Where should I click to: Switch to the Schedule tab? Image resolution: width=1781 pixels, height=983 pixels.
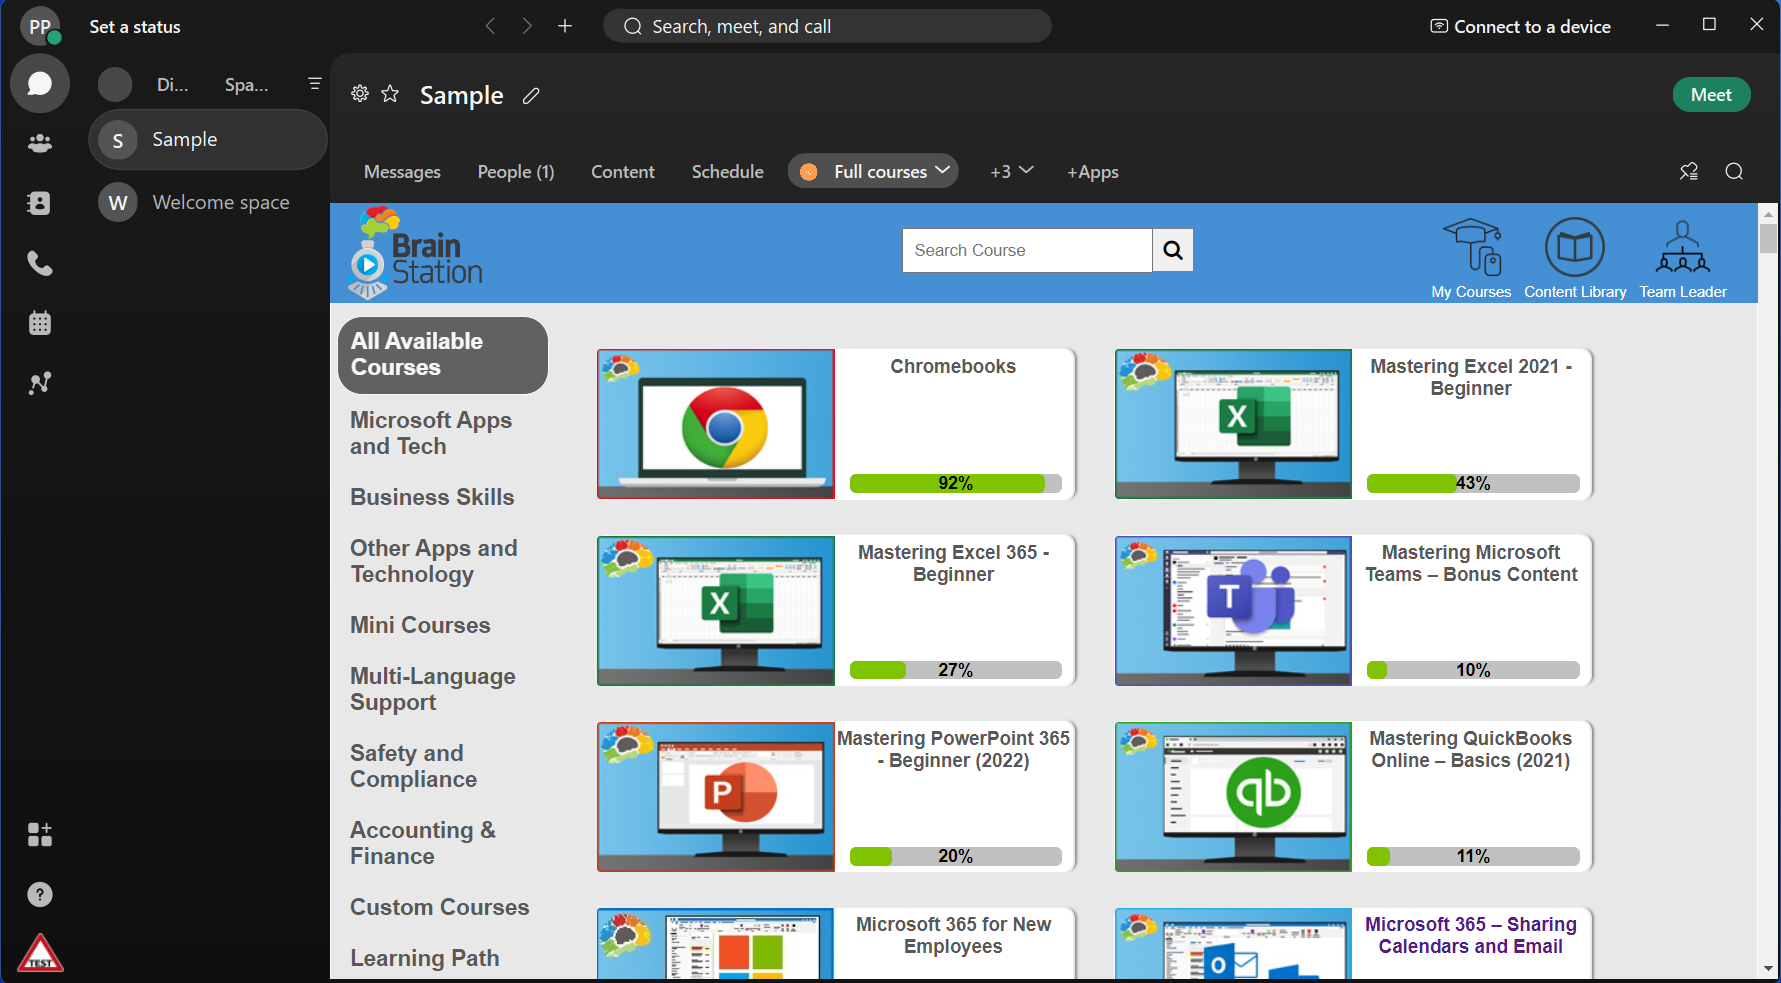(727, 172)
